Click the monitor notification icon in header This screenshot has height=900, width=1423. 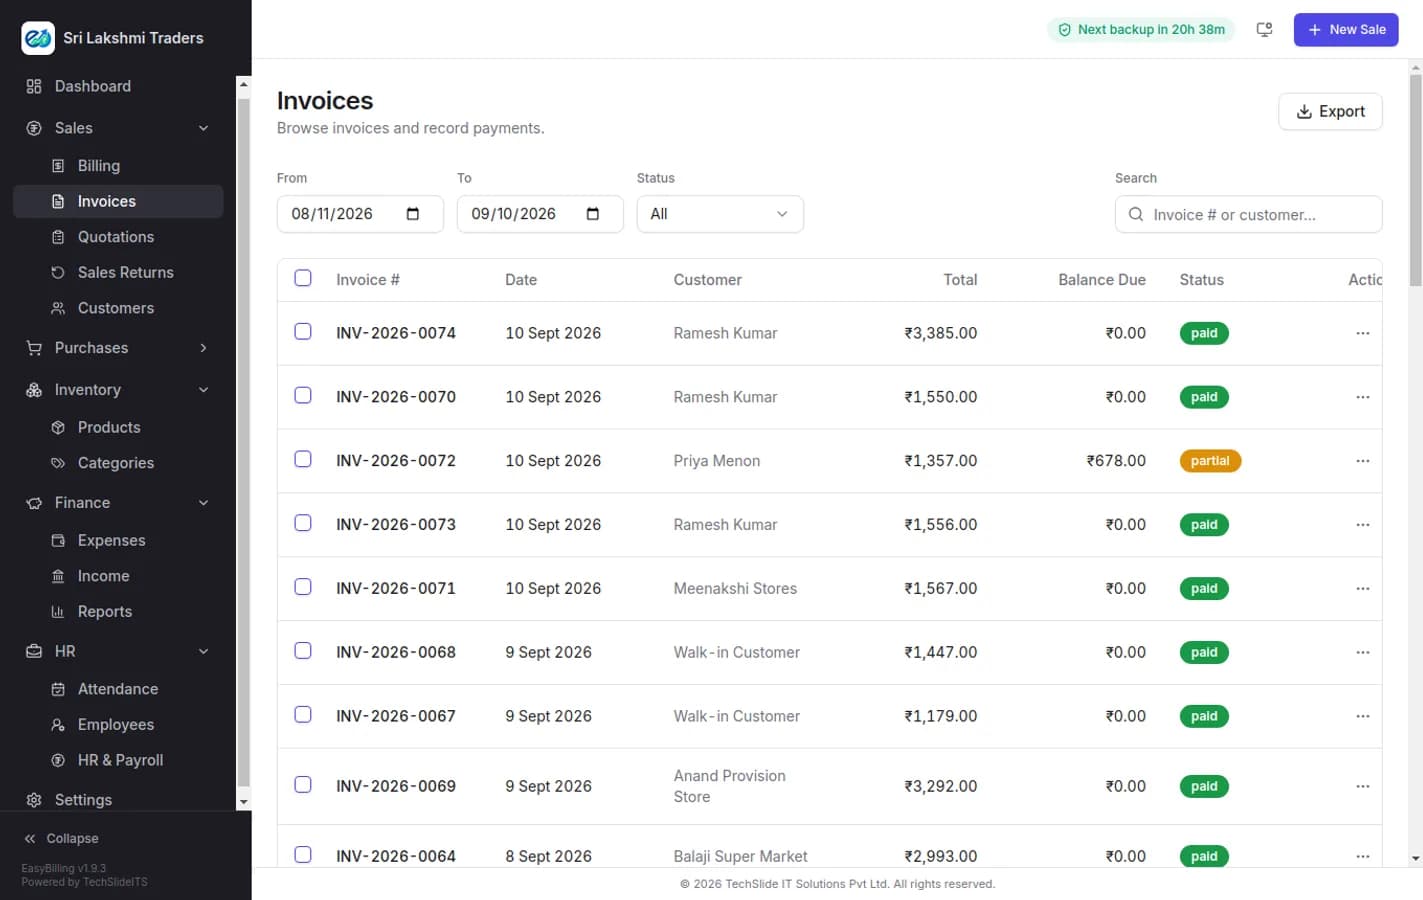click(1264, 30)
